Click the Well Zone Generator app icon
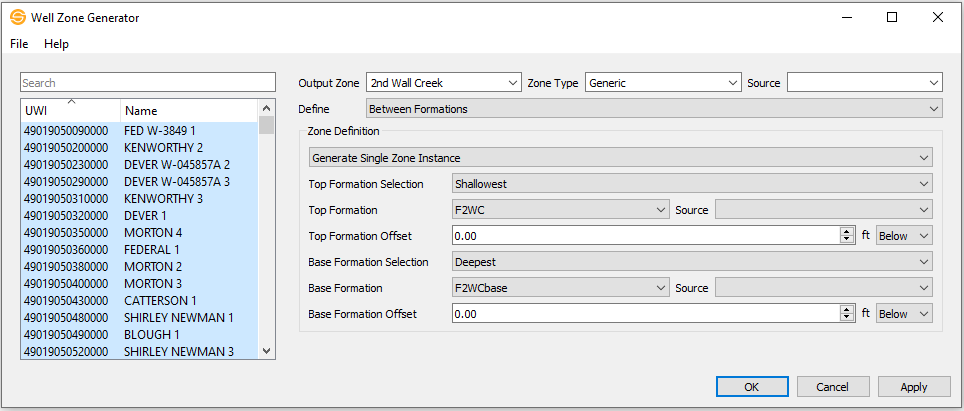This screenshot has width=964, height=411. tap(17, 17)
